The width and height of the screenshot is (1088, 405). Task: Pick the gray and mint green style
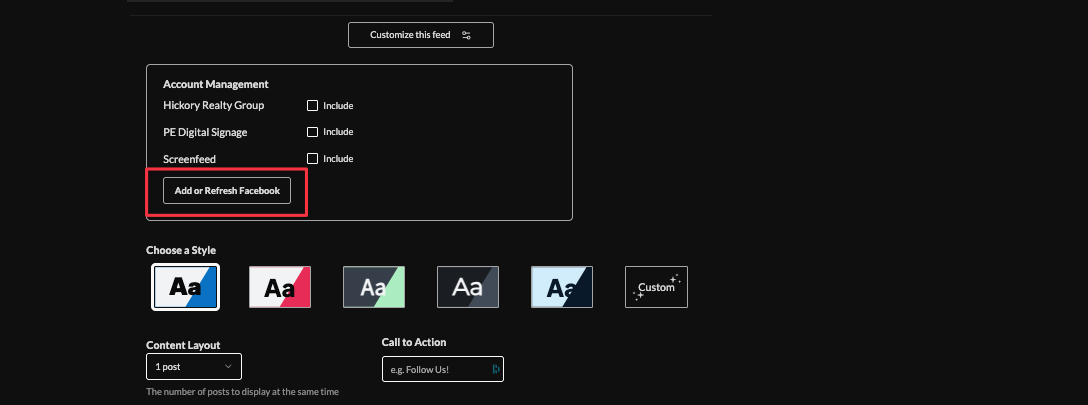(x=374, y=287)
